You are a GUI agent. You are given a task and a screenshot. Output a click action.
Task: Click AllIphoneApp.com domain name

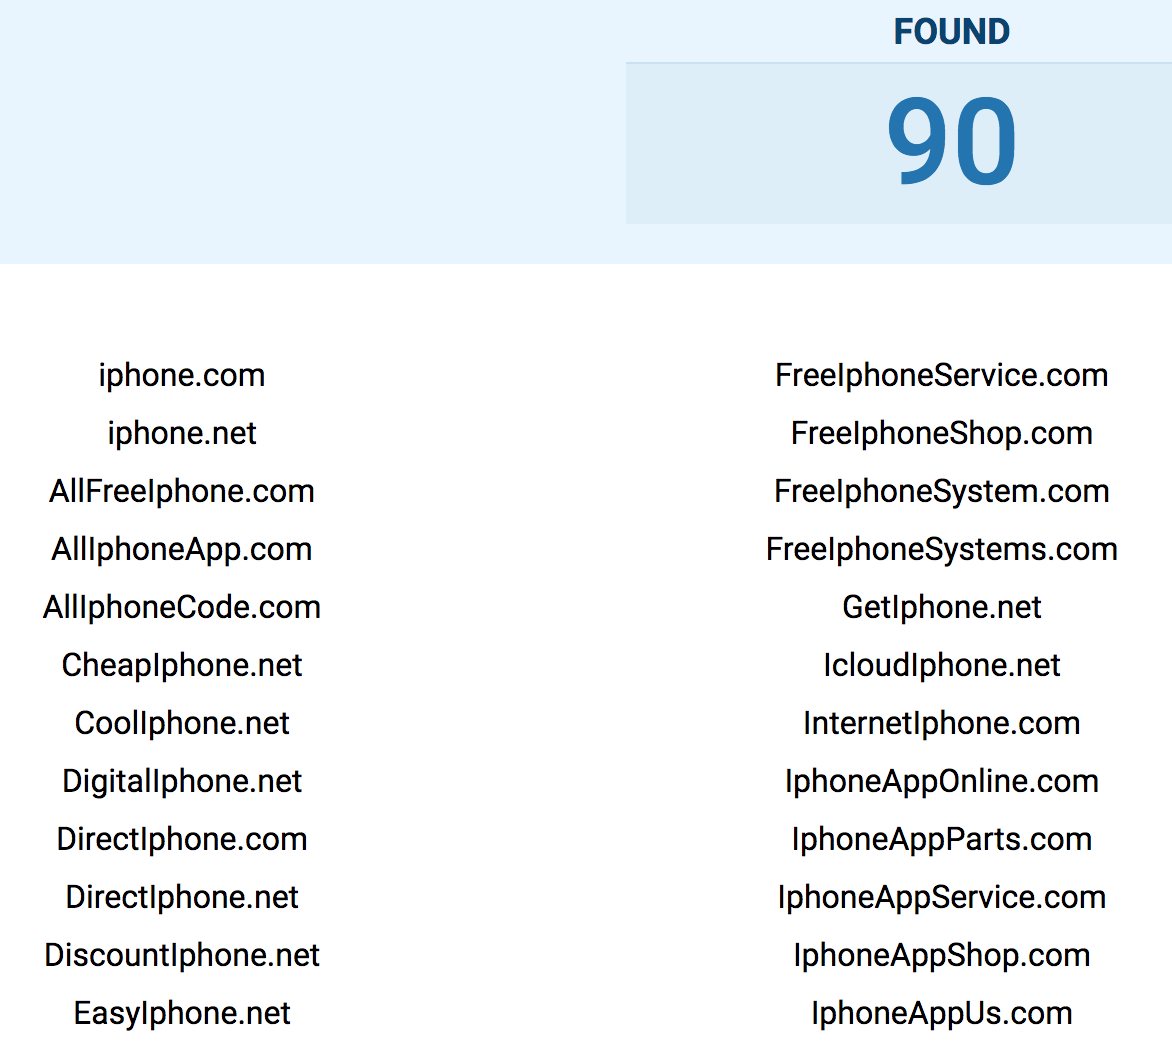[x=182, y=550]
